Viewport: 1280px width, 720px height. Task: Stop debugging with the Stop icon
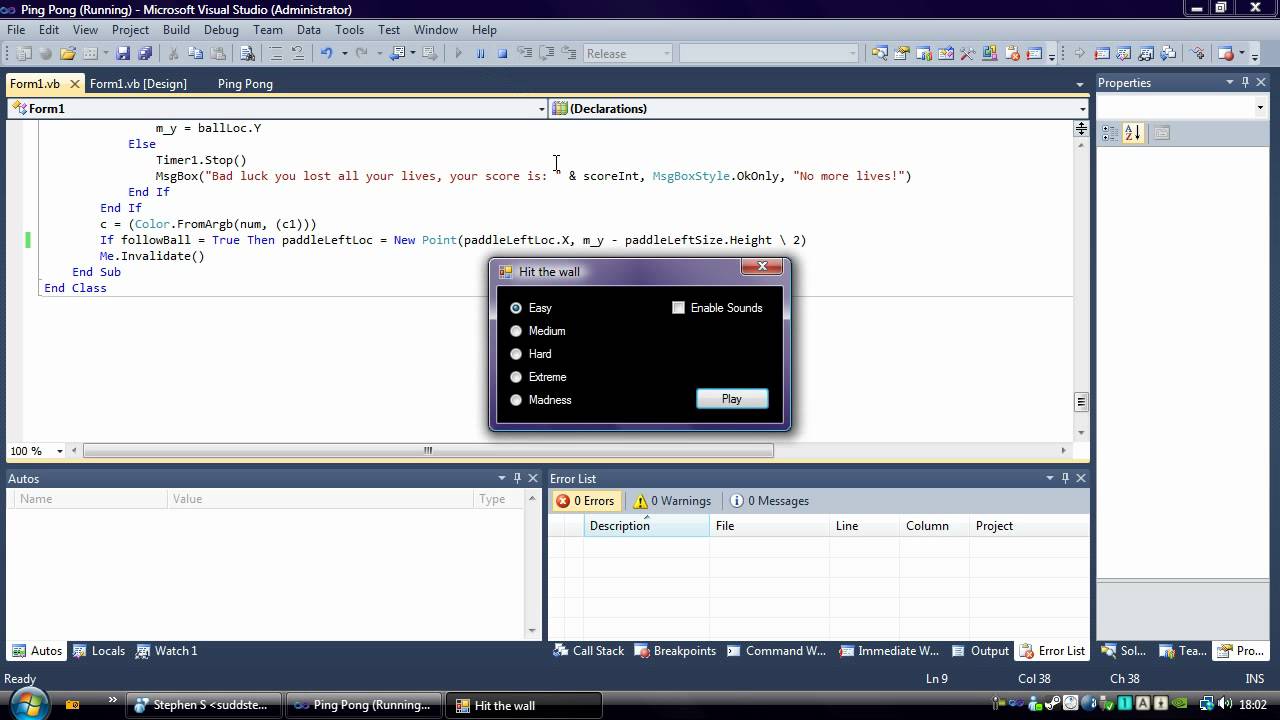pos(502,53)
